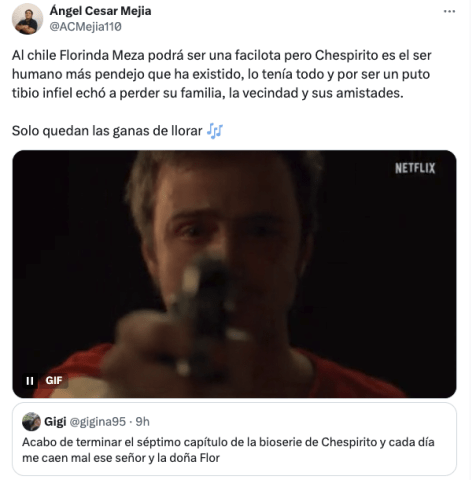Click the man's face in the GIF
The height and width of the screenshot is (480, 476).
[227, 233]
